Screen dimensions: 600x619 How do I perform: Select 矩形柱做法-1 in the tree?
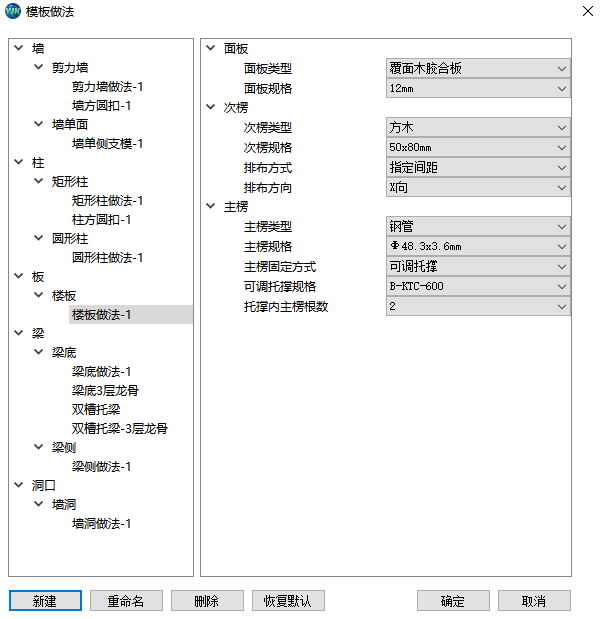(x=107, y=201)
